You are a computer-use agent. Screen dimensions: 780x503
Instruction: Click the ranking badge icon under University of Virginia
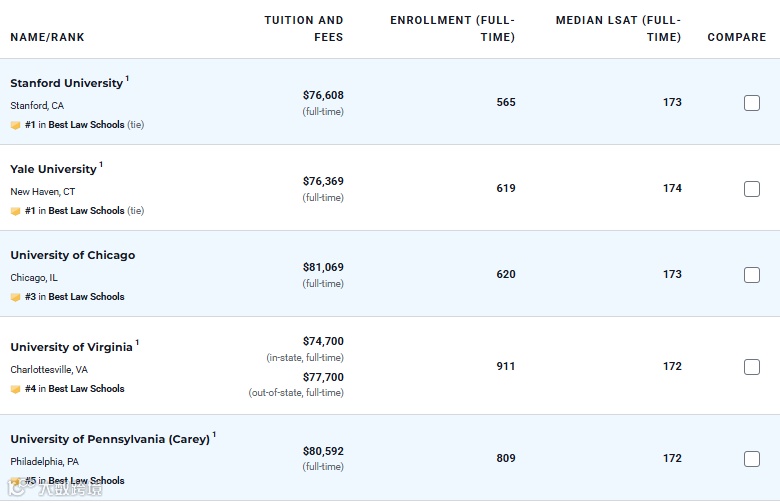(x=15, y=389)
